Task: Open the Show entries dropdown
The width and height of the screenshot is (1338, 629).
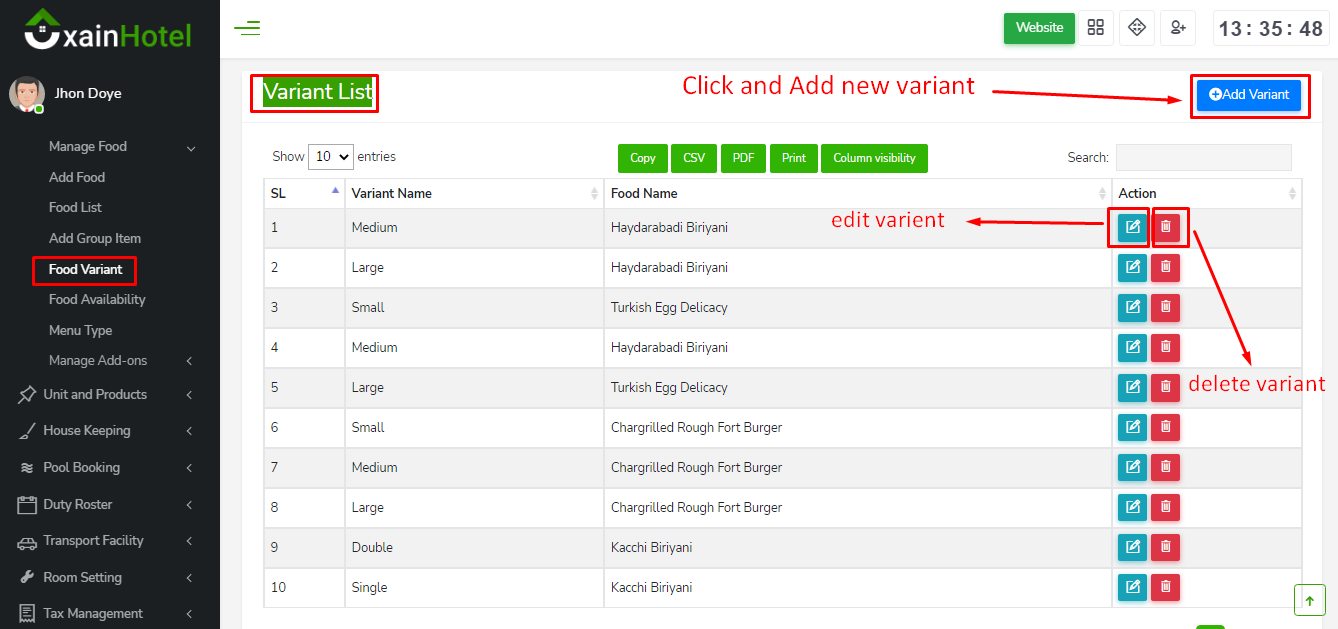Action: [x=331, y=157]
